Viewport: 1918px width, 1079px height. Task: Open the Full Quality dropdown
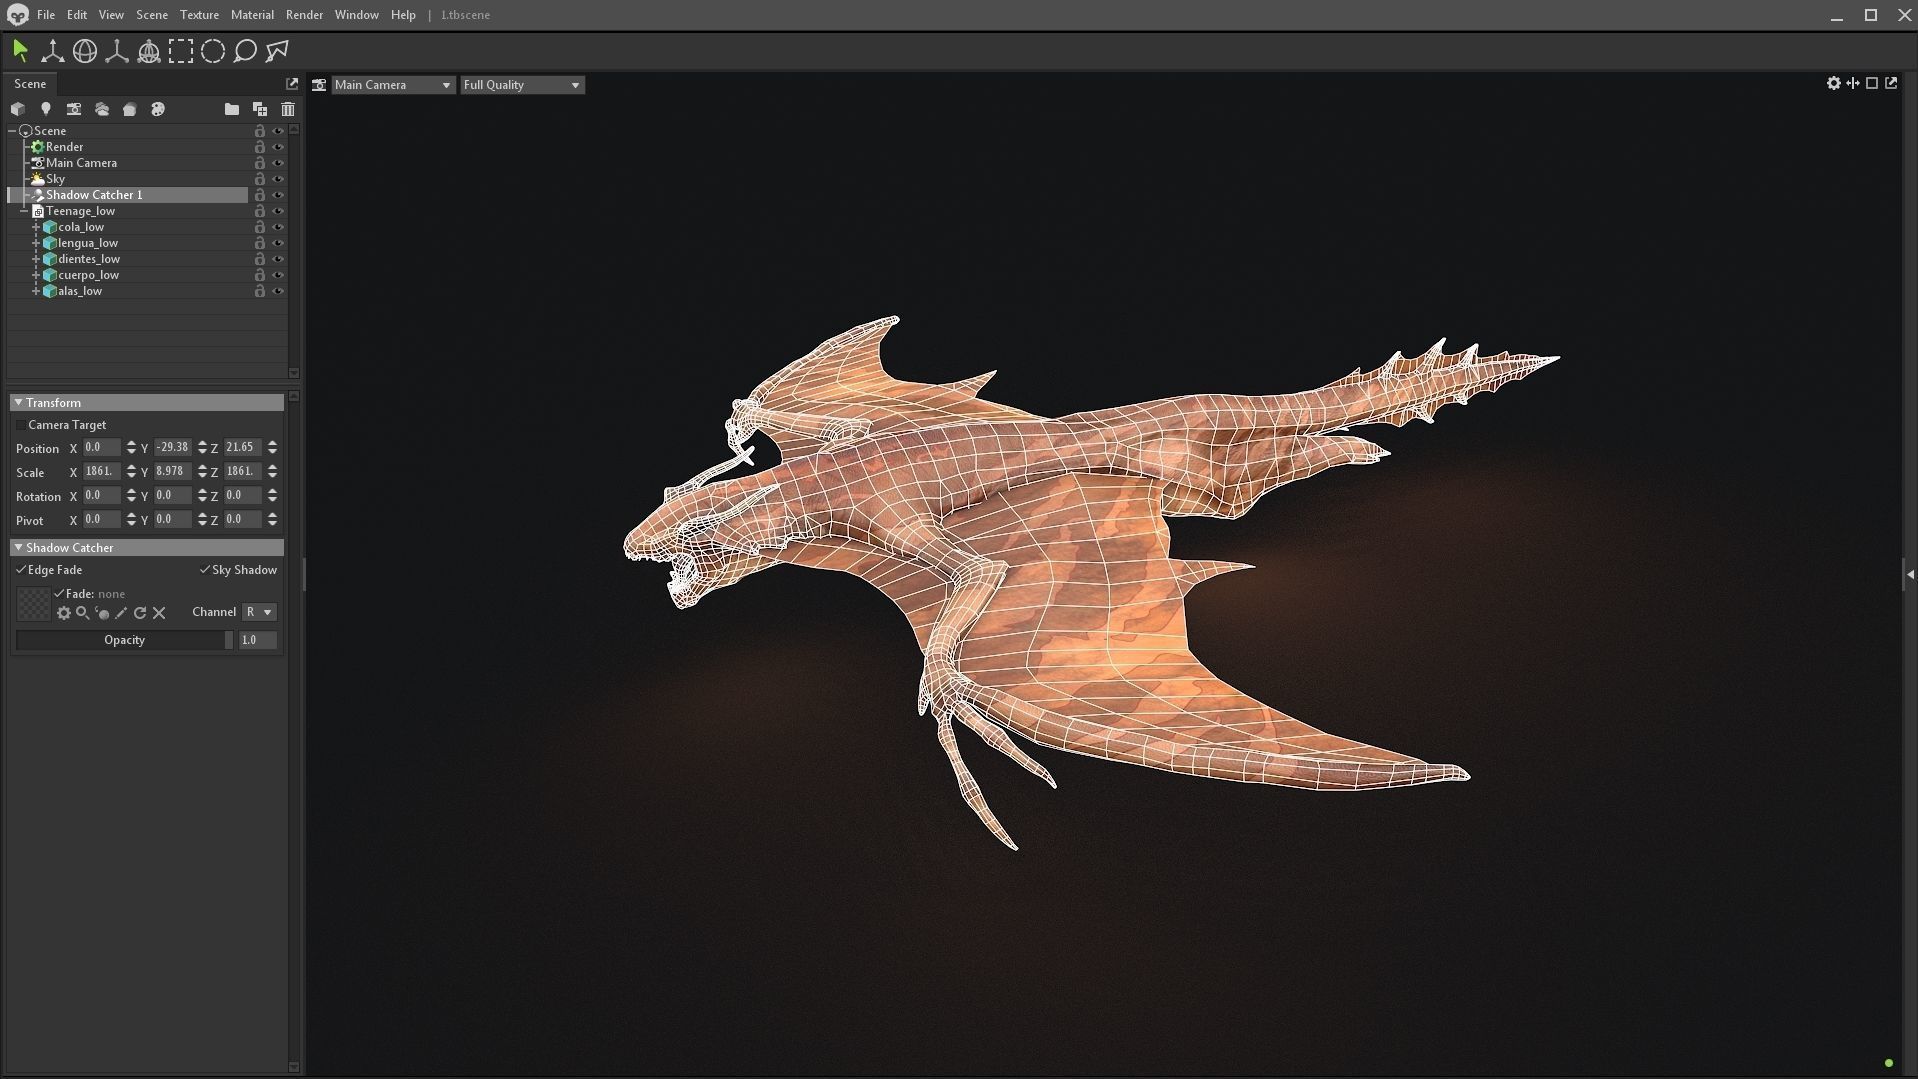[x=522, y=85]
